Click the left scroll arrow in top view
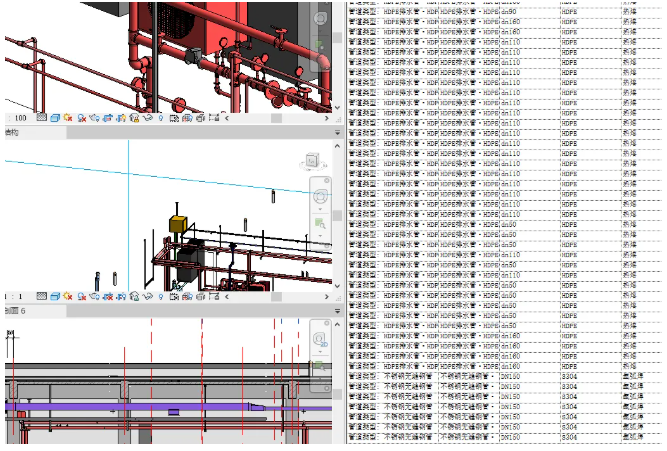Image resolution: width=667 pixels, height=451 pixels. [x=227, y=118]
